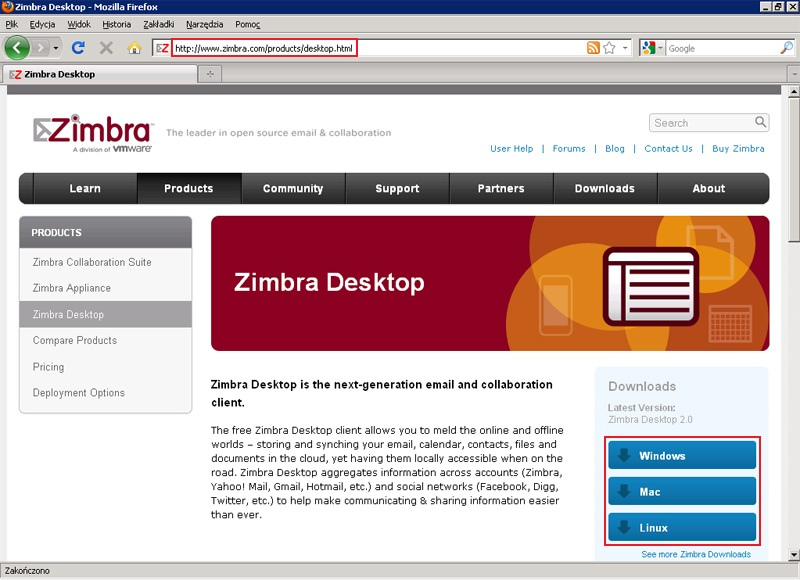This screenshot has height=580, width=800.
Task: Download Zimbra Desktop for Linux
Action: tap(682, 527)
